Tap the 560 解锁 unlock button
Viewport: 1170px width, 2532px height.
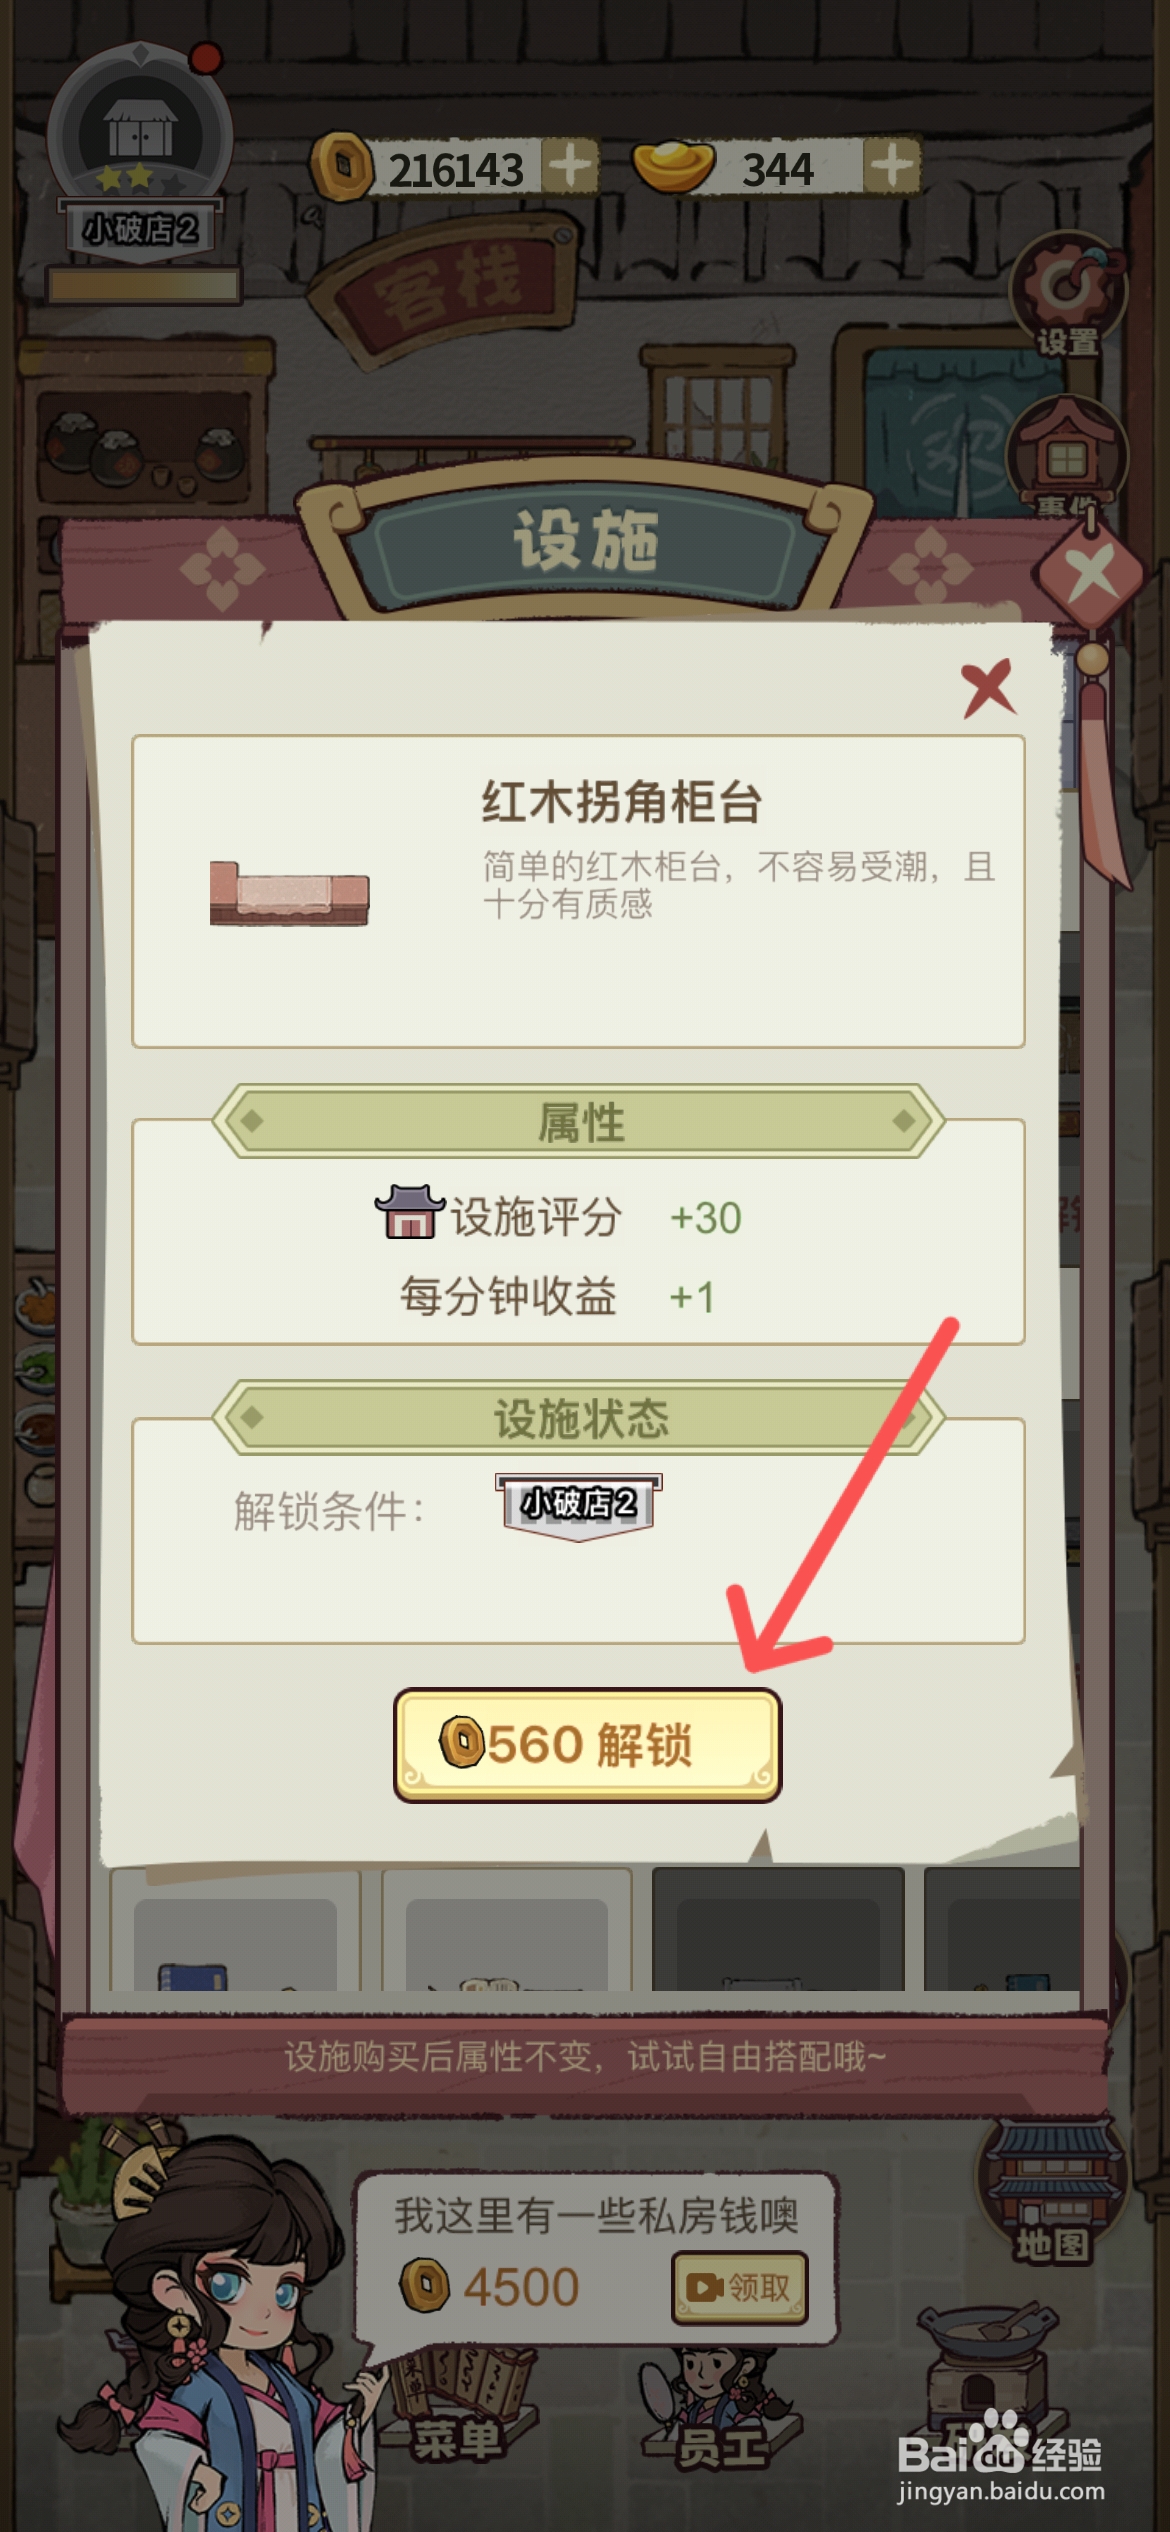587,1745
